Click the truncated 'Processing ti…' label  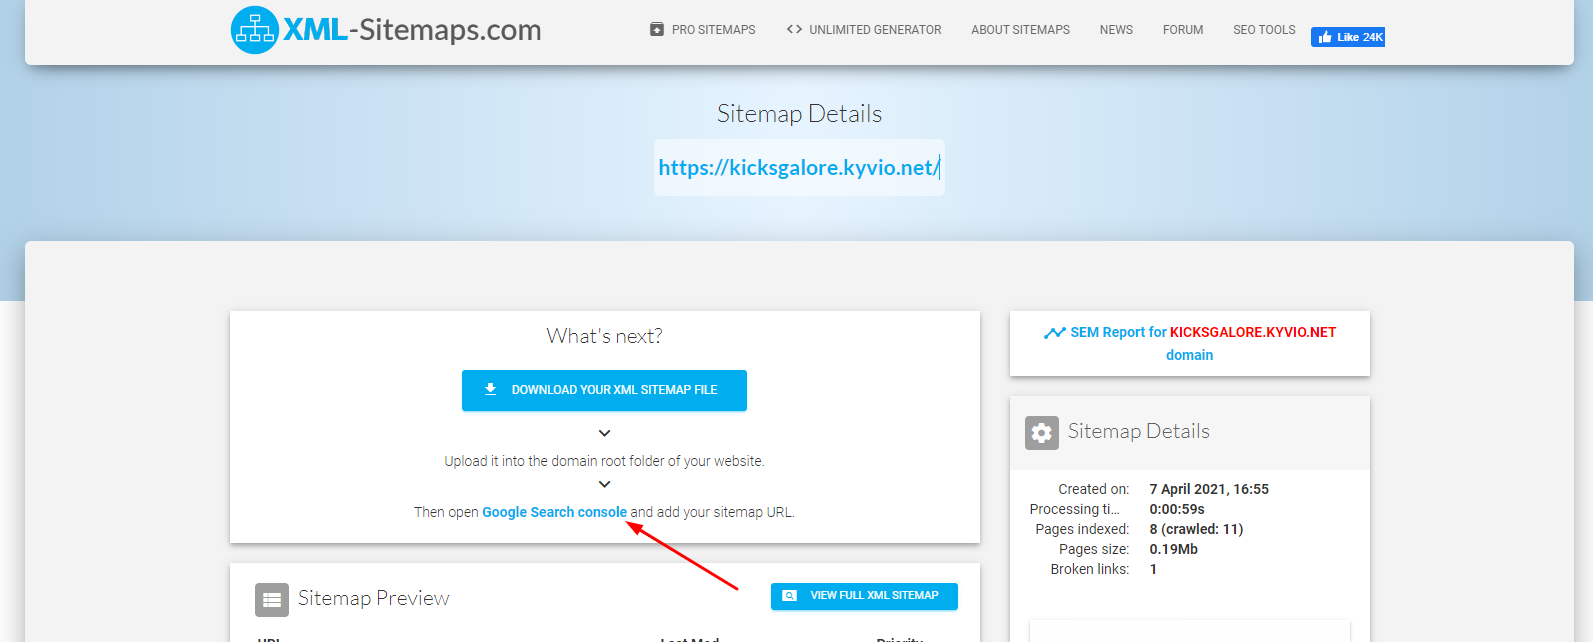tap(1074, 509)
